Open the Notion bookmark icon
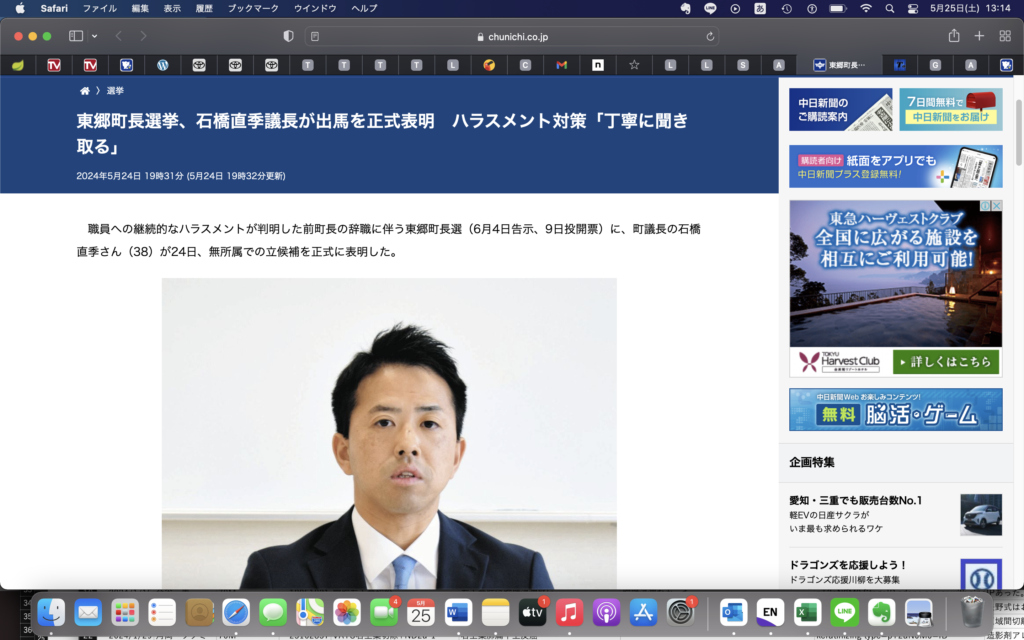 [x=598, y=65]
